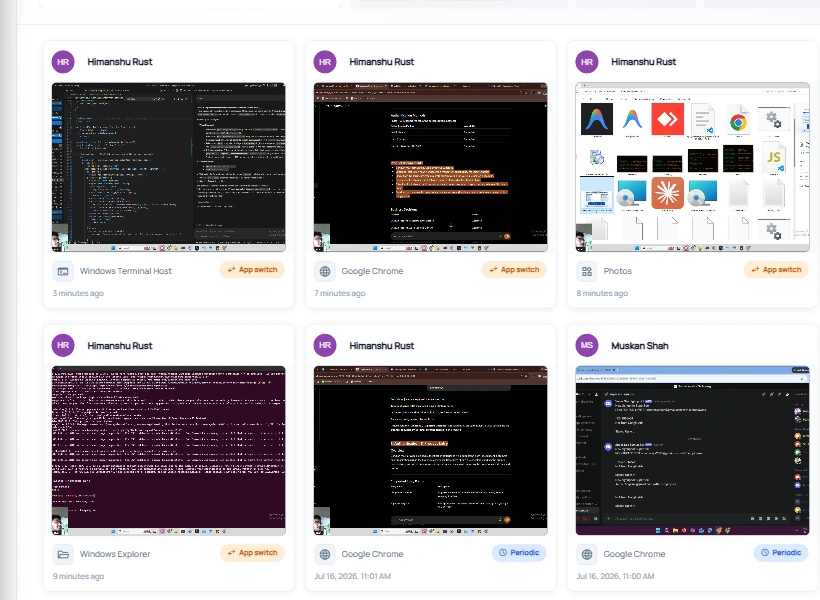Image resolution: width=820 pixels, height=600 pixels.
Task: Click the Windows Terminal Host app icon
Action: pos(63,271)
